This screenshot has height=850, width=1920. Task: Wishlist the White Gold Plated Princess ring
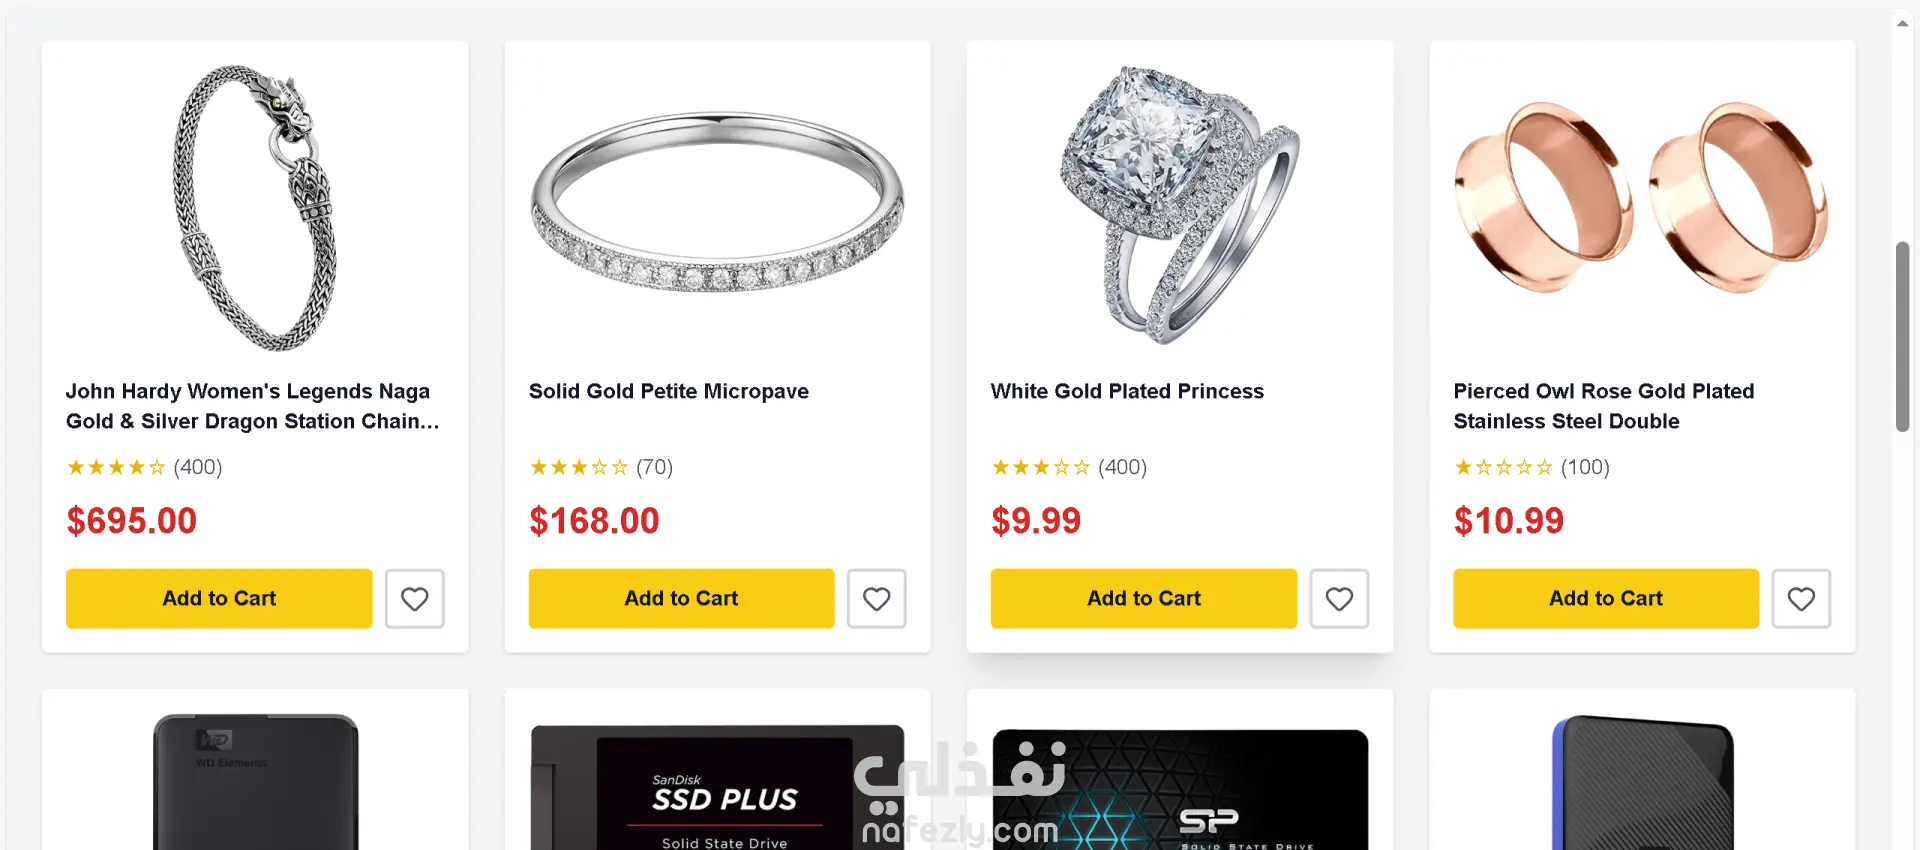1339,598
